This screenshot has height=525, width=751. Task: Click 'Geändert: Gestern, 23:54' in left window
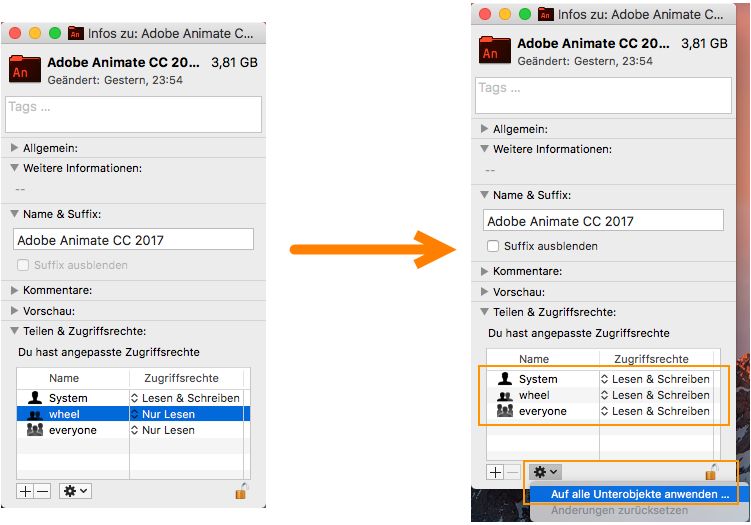[x=115, y=80]
